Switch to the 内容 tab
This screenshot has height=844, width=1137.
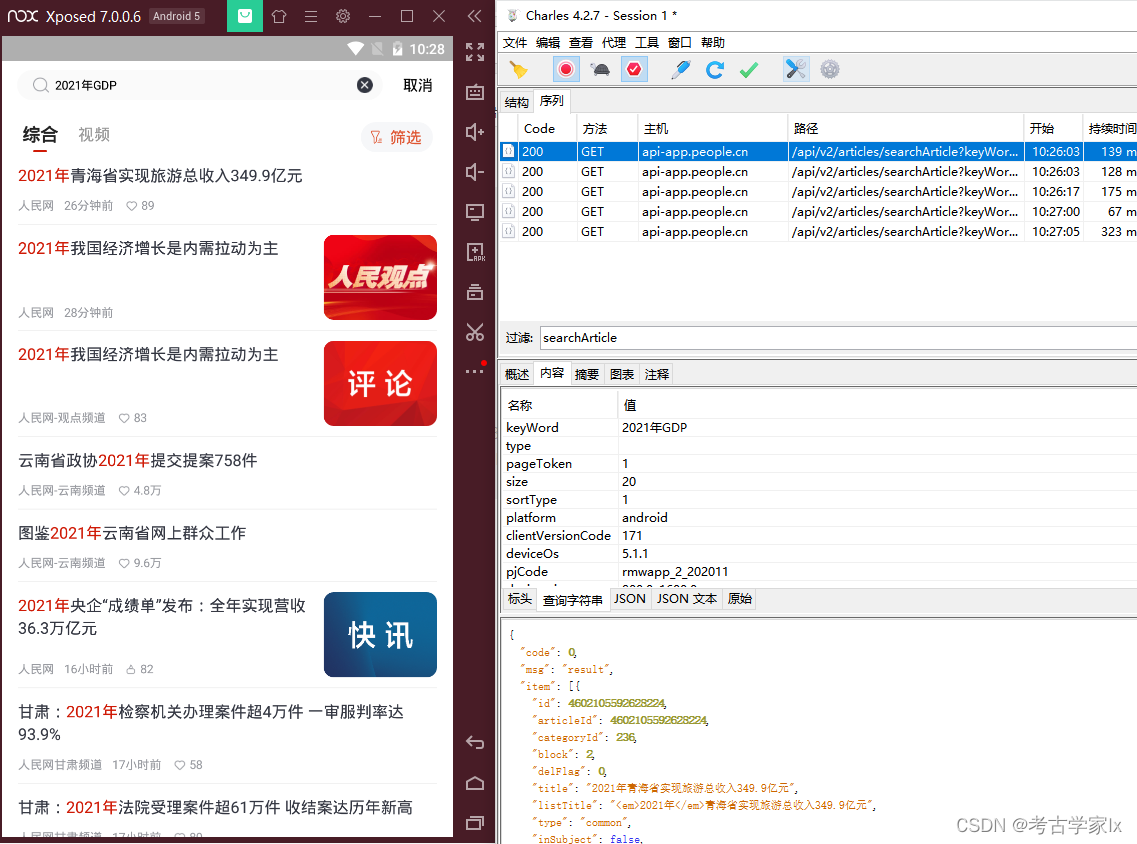552,373
